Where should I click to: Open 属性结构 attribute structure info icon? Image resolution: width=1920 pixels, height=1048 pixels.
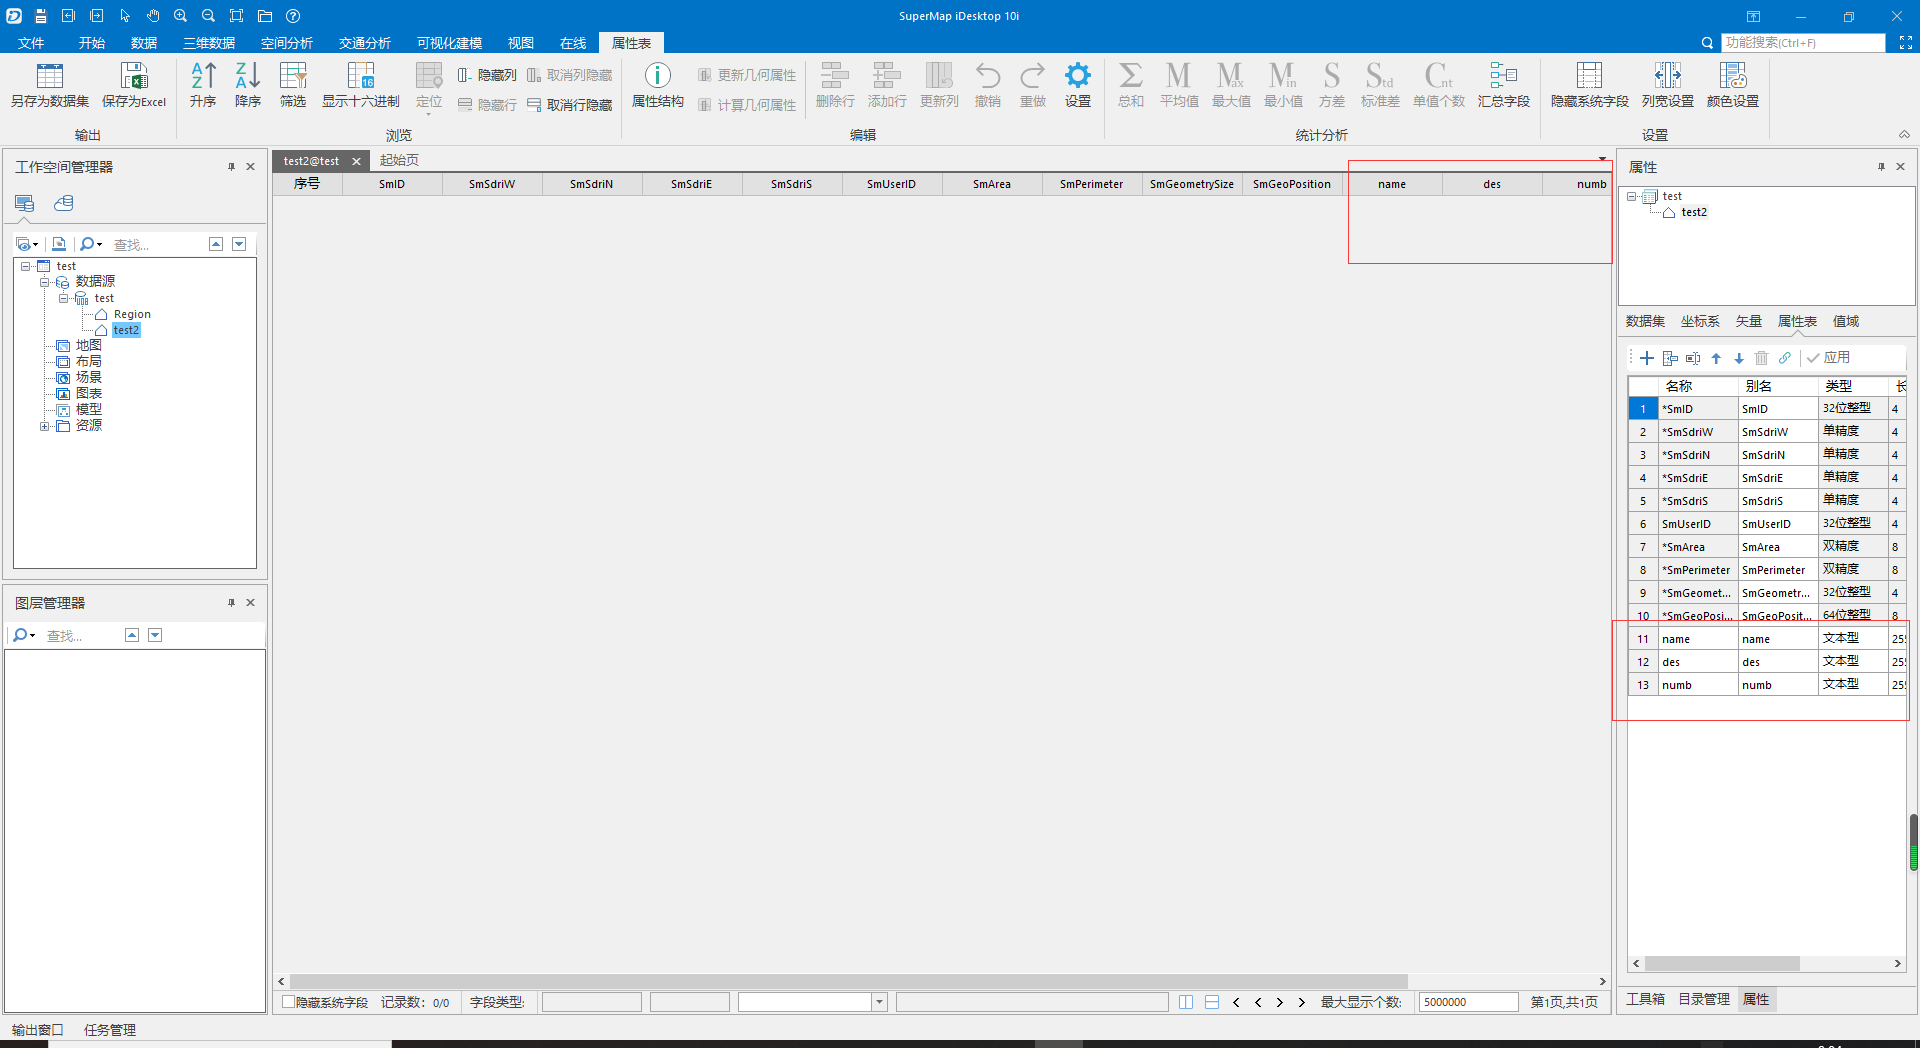point(657,76)
